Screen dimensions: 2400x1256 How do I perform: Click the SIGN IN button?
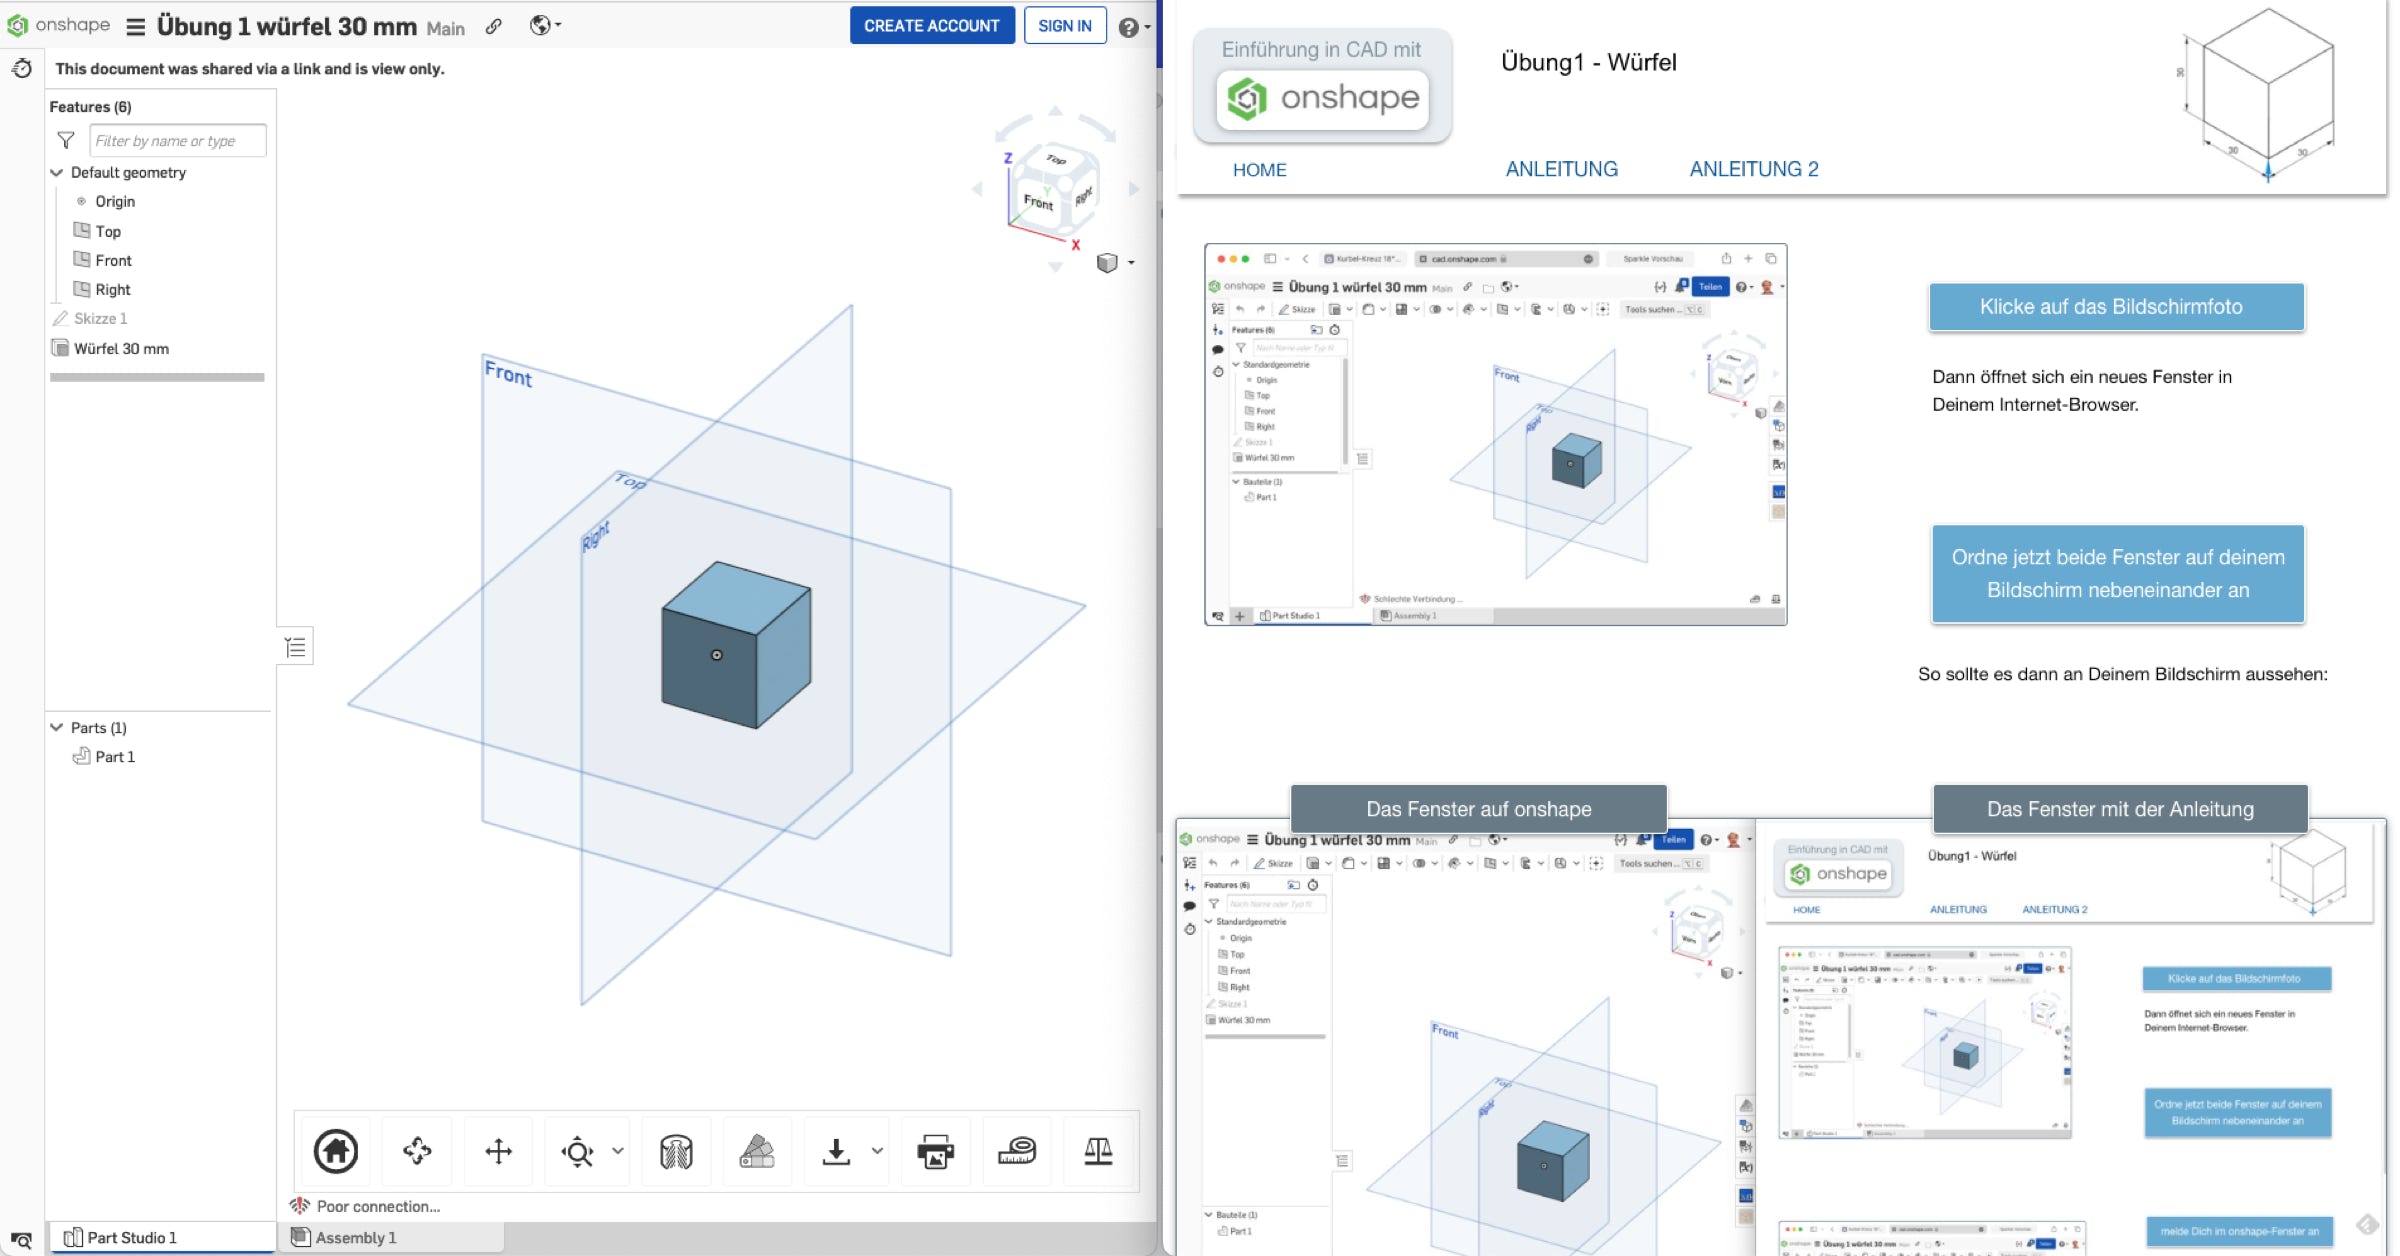[1065, 26]
